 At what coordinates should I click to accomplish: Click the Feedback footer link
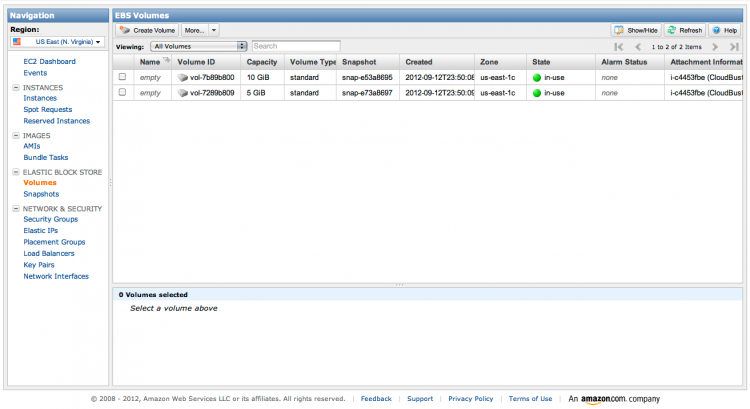[x=376, y=398]
